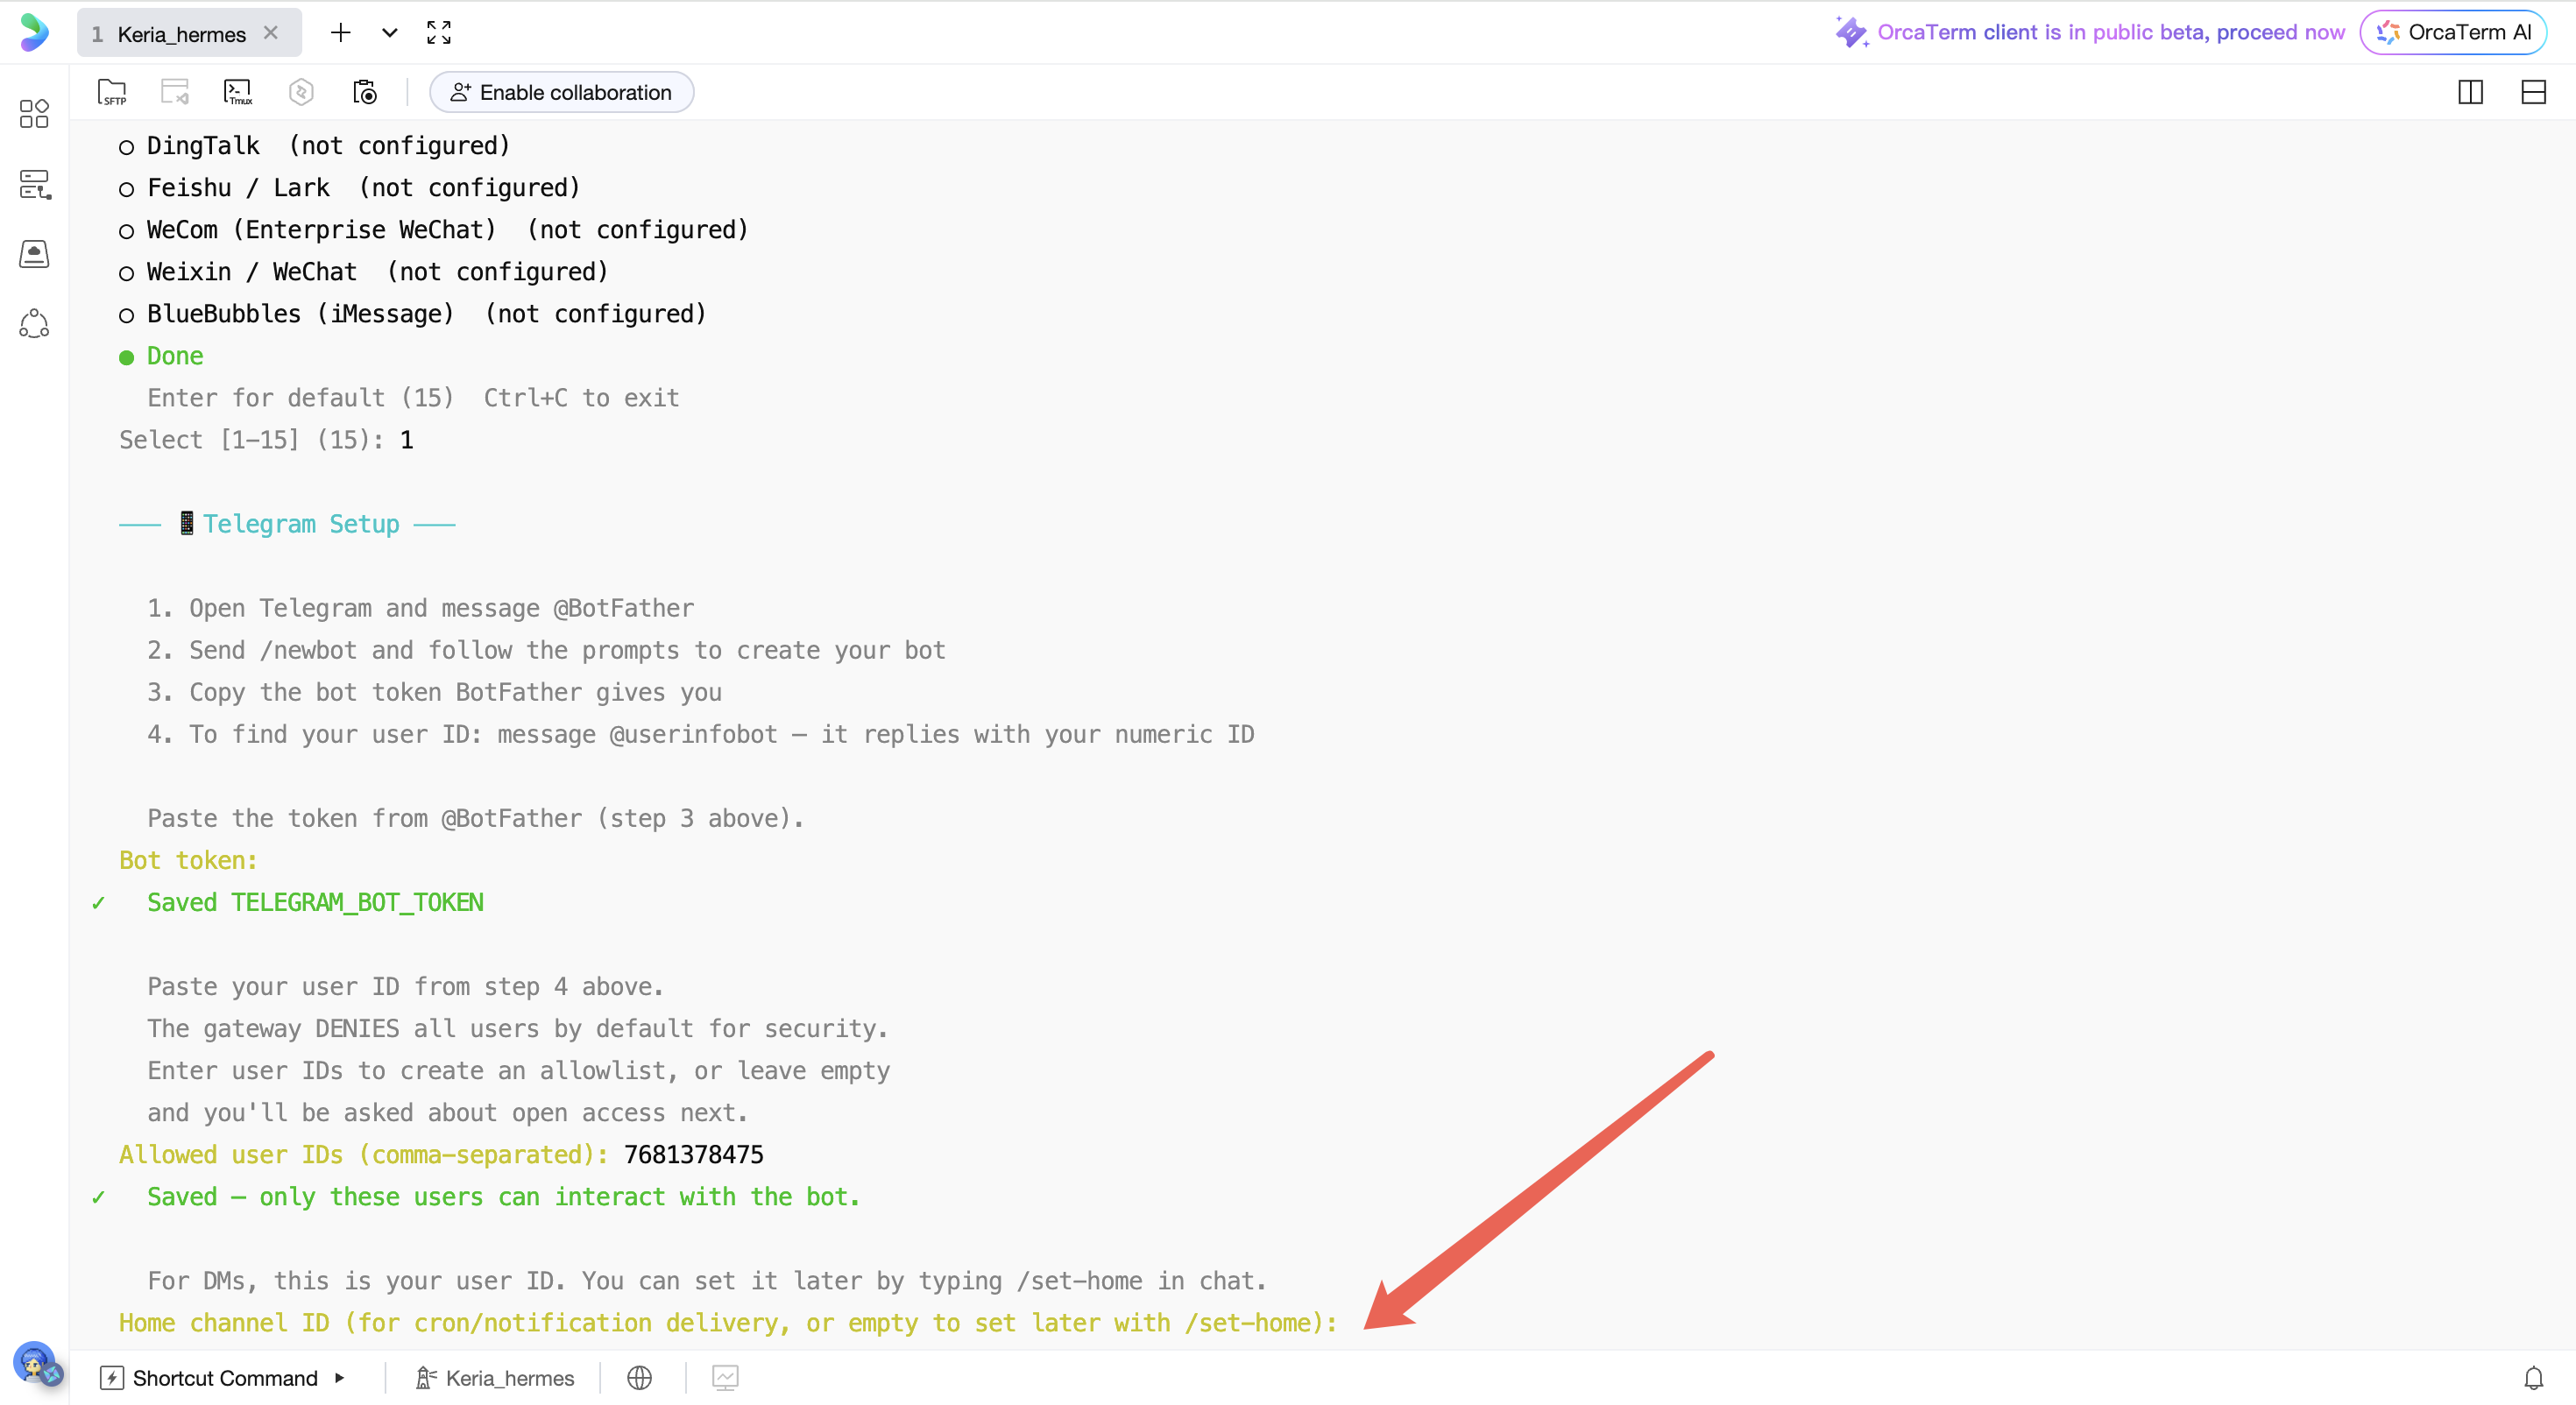Open the Tmux session tool
Screen dimensions: 2576x1405
(238, 92)
